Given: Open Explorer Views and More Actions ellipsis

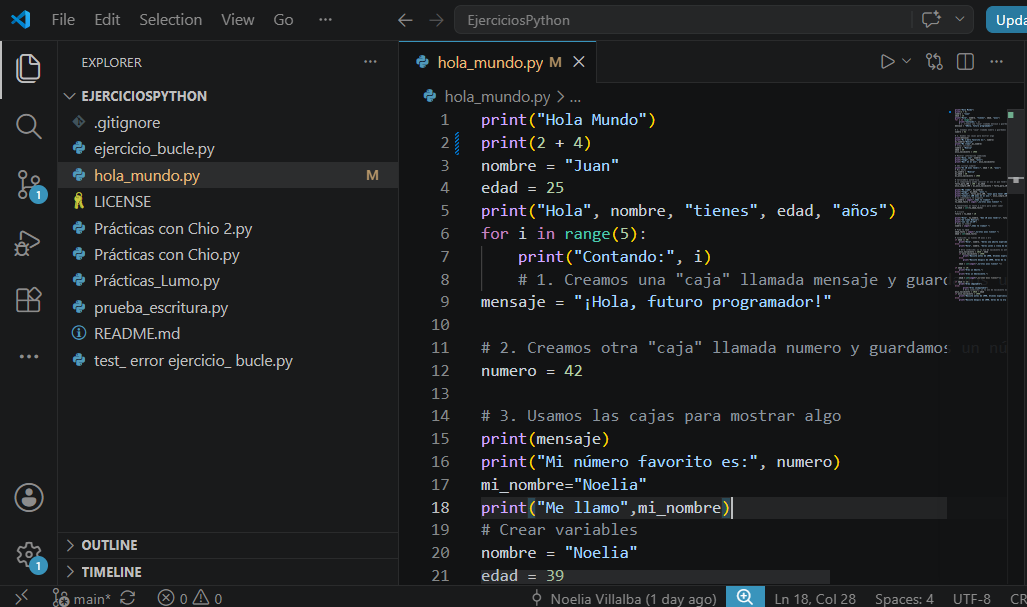Looking at the screenshot, I should click(x=371, y=62).
